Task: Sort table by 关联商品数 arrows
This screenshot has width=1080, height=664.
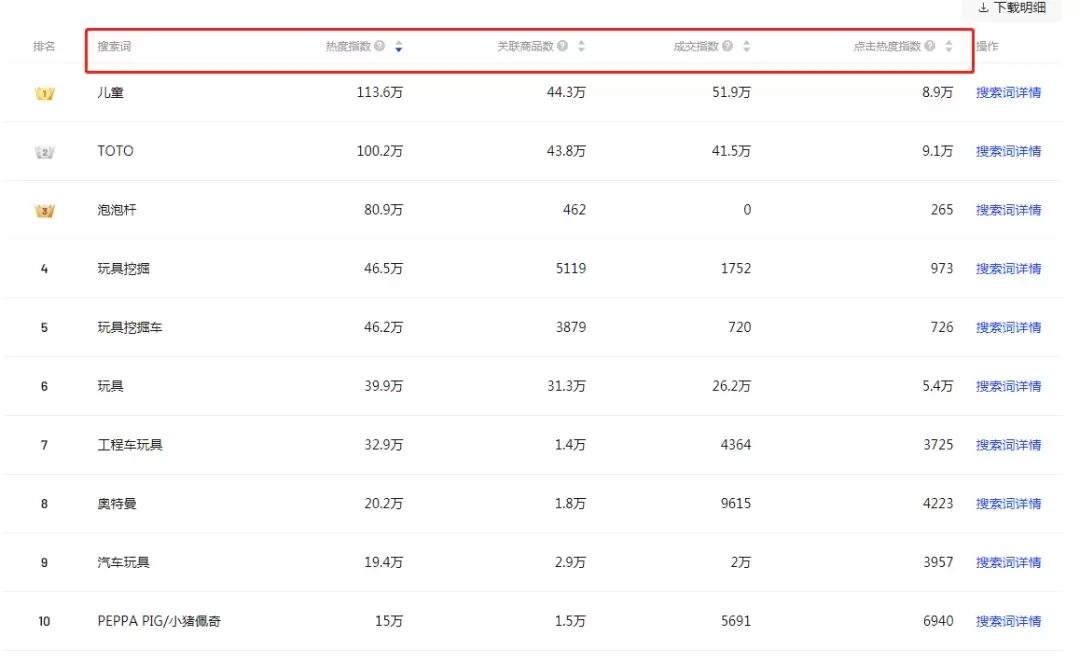Action: pos(582,46)
